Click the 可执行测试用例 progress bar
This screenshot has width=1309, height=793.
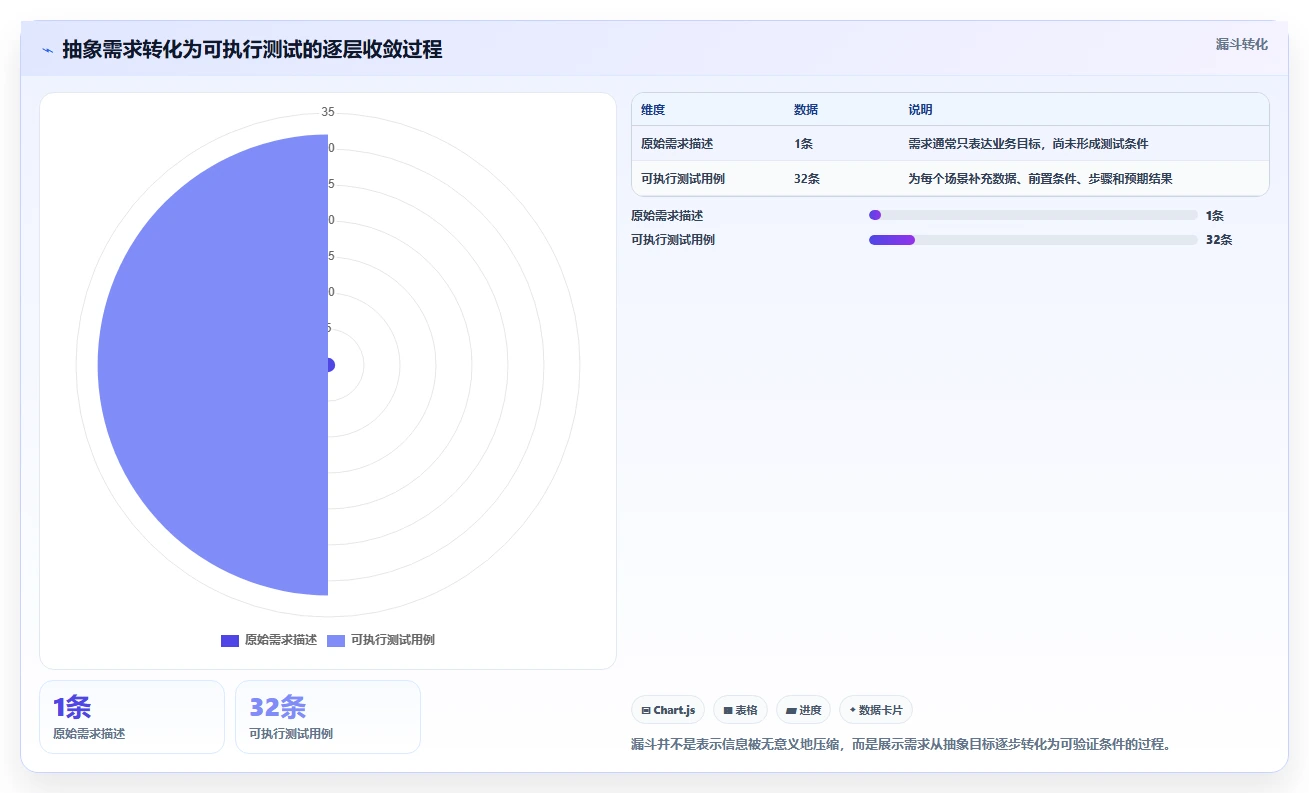click(x=1033, y=239)
